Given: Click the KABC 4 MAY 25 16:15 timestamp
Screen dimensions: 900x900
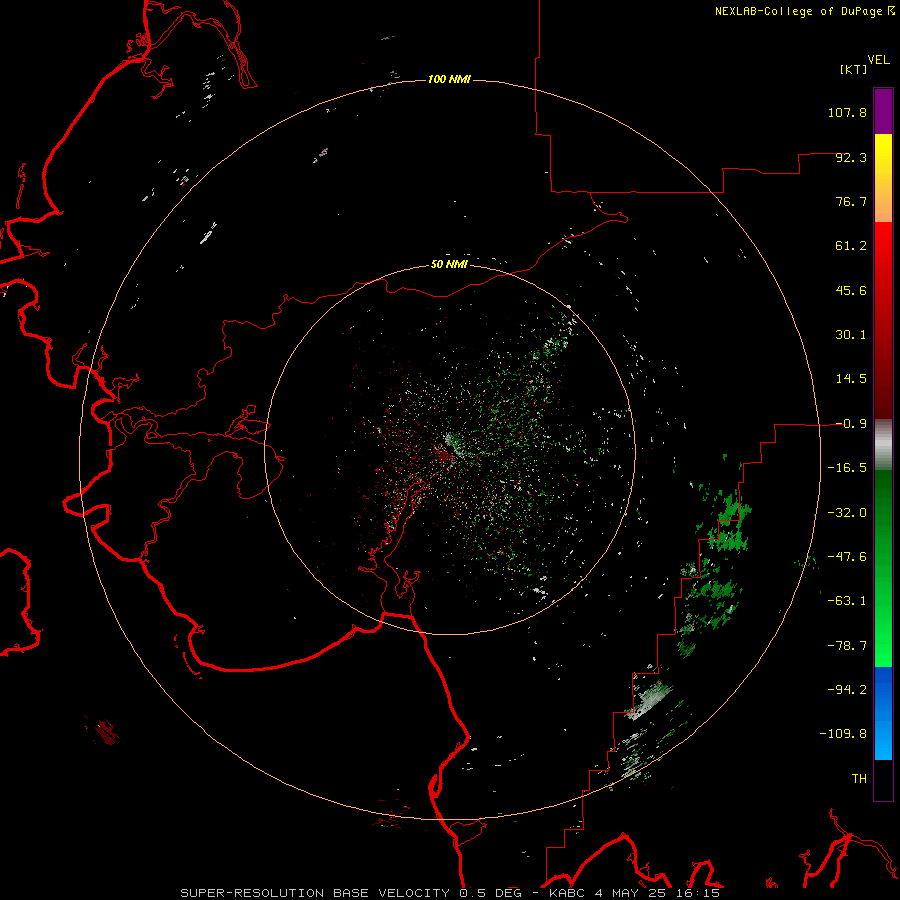Looking at the screenshot, I should click(x=634, y=893).
